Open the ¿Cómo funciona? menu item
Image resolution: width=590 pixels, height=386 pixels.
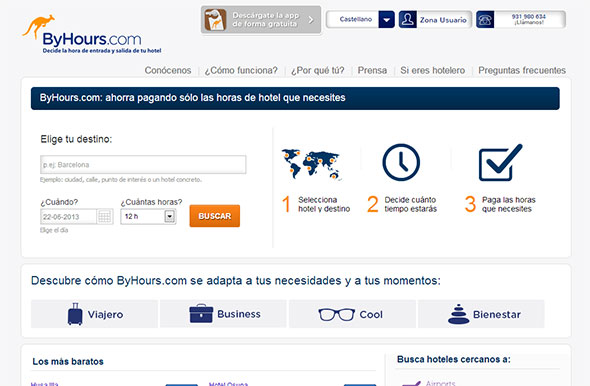[241, 70]
